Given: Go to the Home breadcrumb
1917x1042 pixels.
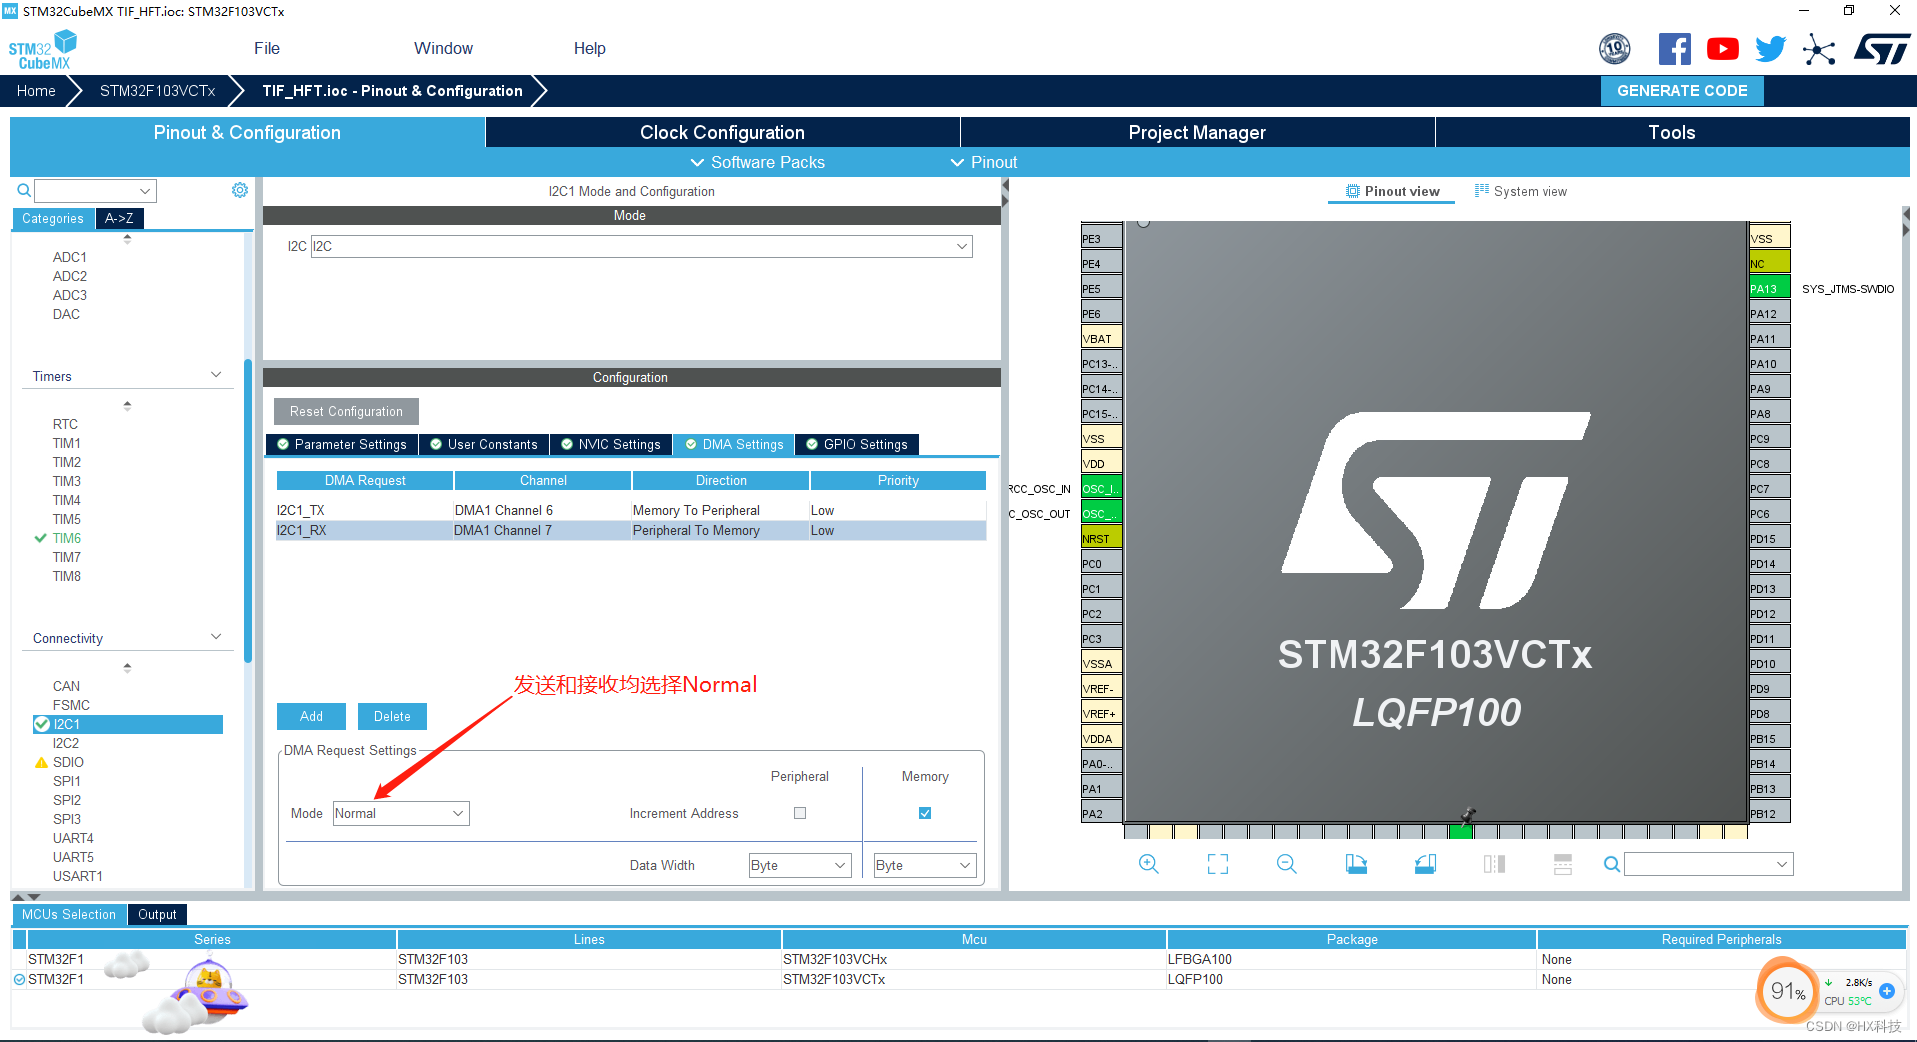Looking at the screenshot, I should click(36, 90).
